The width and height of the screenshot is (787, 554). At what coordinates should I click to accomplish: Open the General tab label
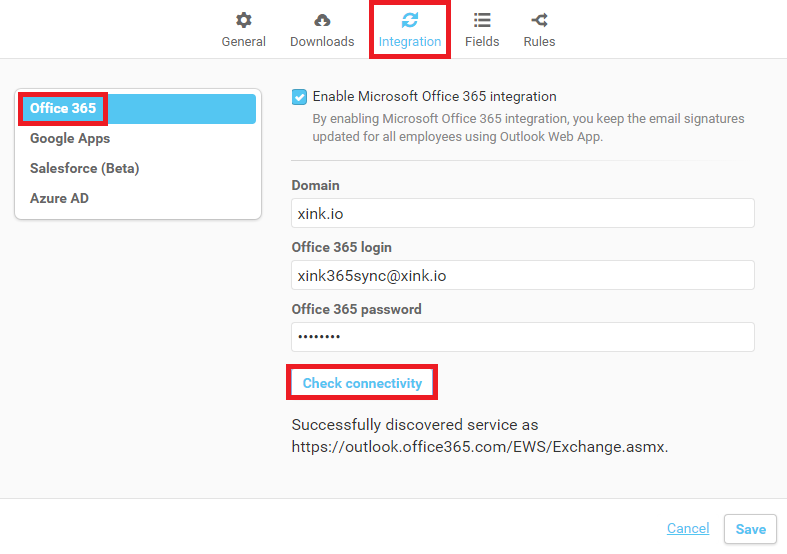click(243, 42)
